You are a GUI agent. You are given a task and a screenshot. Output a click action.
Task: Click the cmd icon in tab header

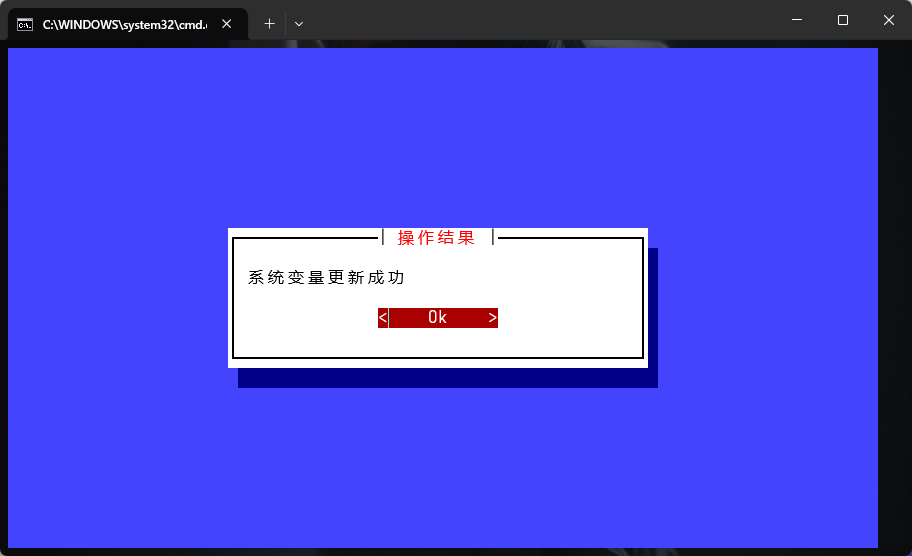click(25, 24)
